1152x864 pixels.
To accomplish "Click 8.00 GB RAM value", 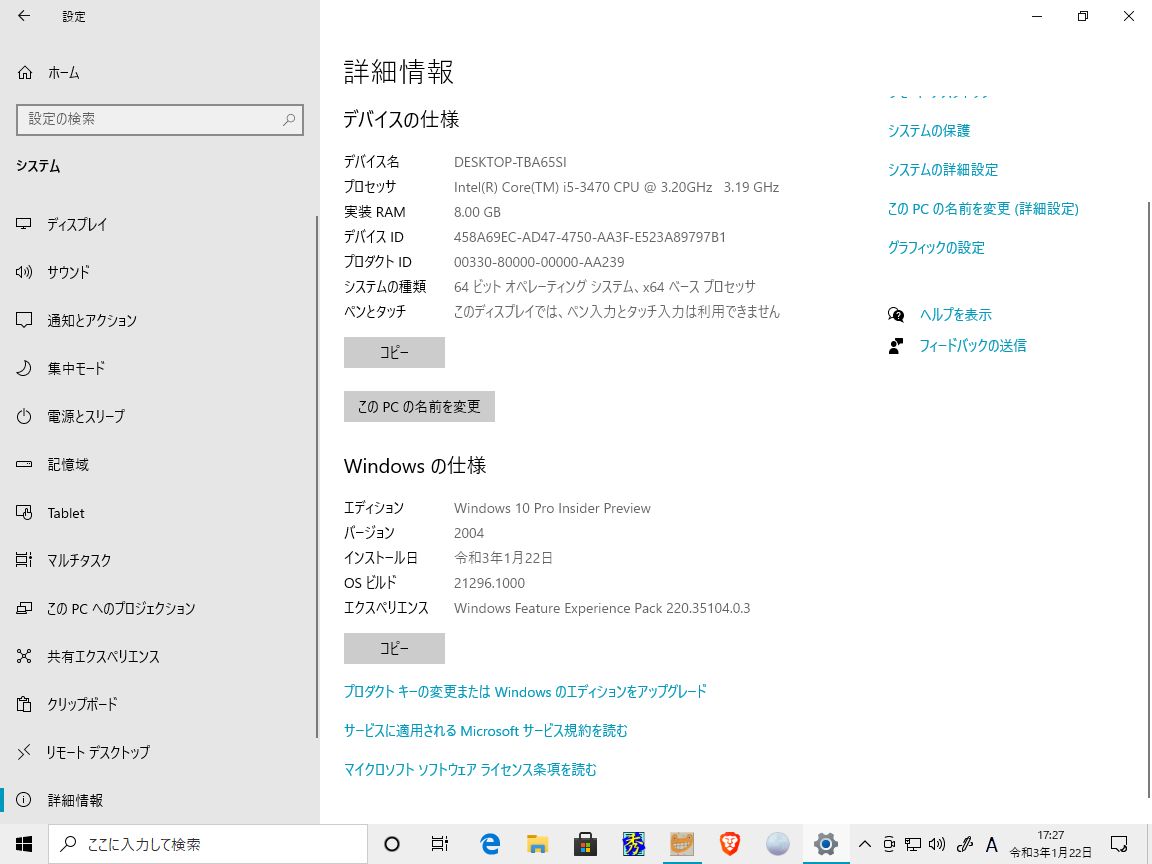I will tap(478, 212).
